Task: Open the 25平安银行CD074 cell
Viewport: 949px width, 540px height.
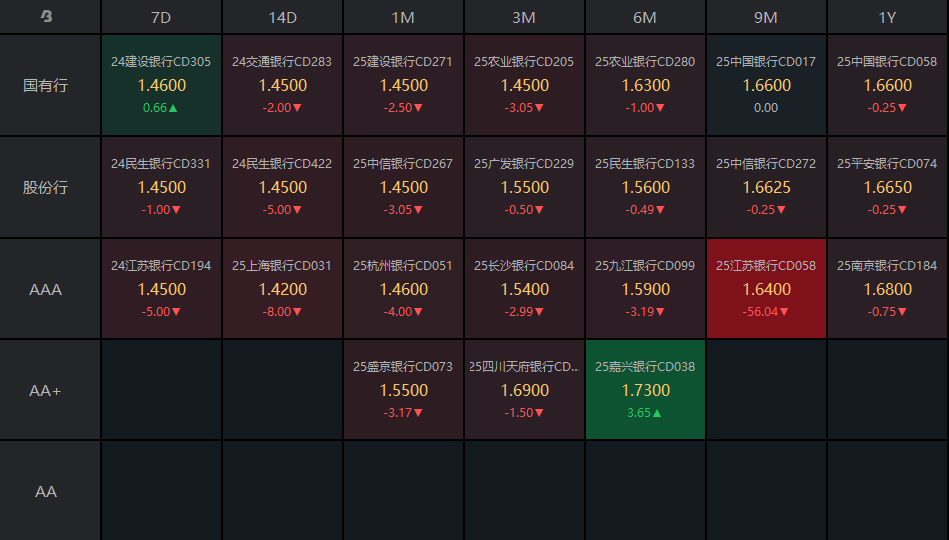Action: tap(888, 187)
